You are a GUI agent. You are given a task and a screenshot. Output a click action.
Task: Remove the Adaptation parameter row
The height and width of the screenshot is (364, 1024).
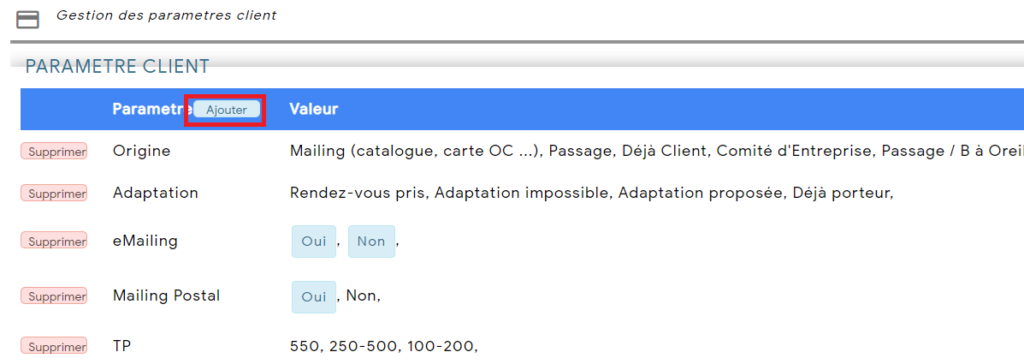point(54,193)
